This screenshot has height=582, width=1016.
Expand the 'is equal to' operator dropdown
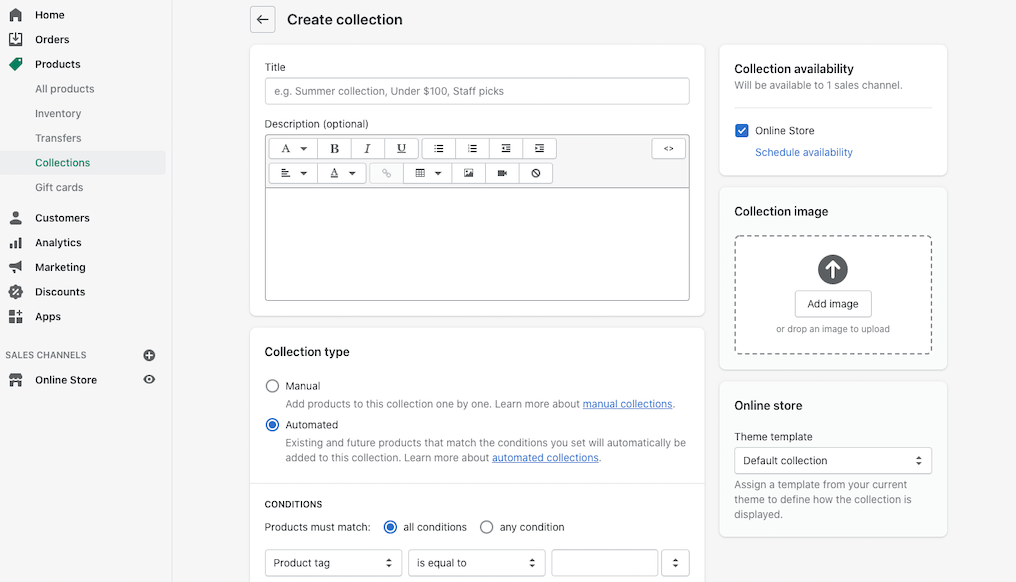476,563
